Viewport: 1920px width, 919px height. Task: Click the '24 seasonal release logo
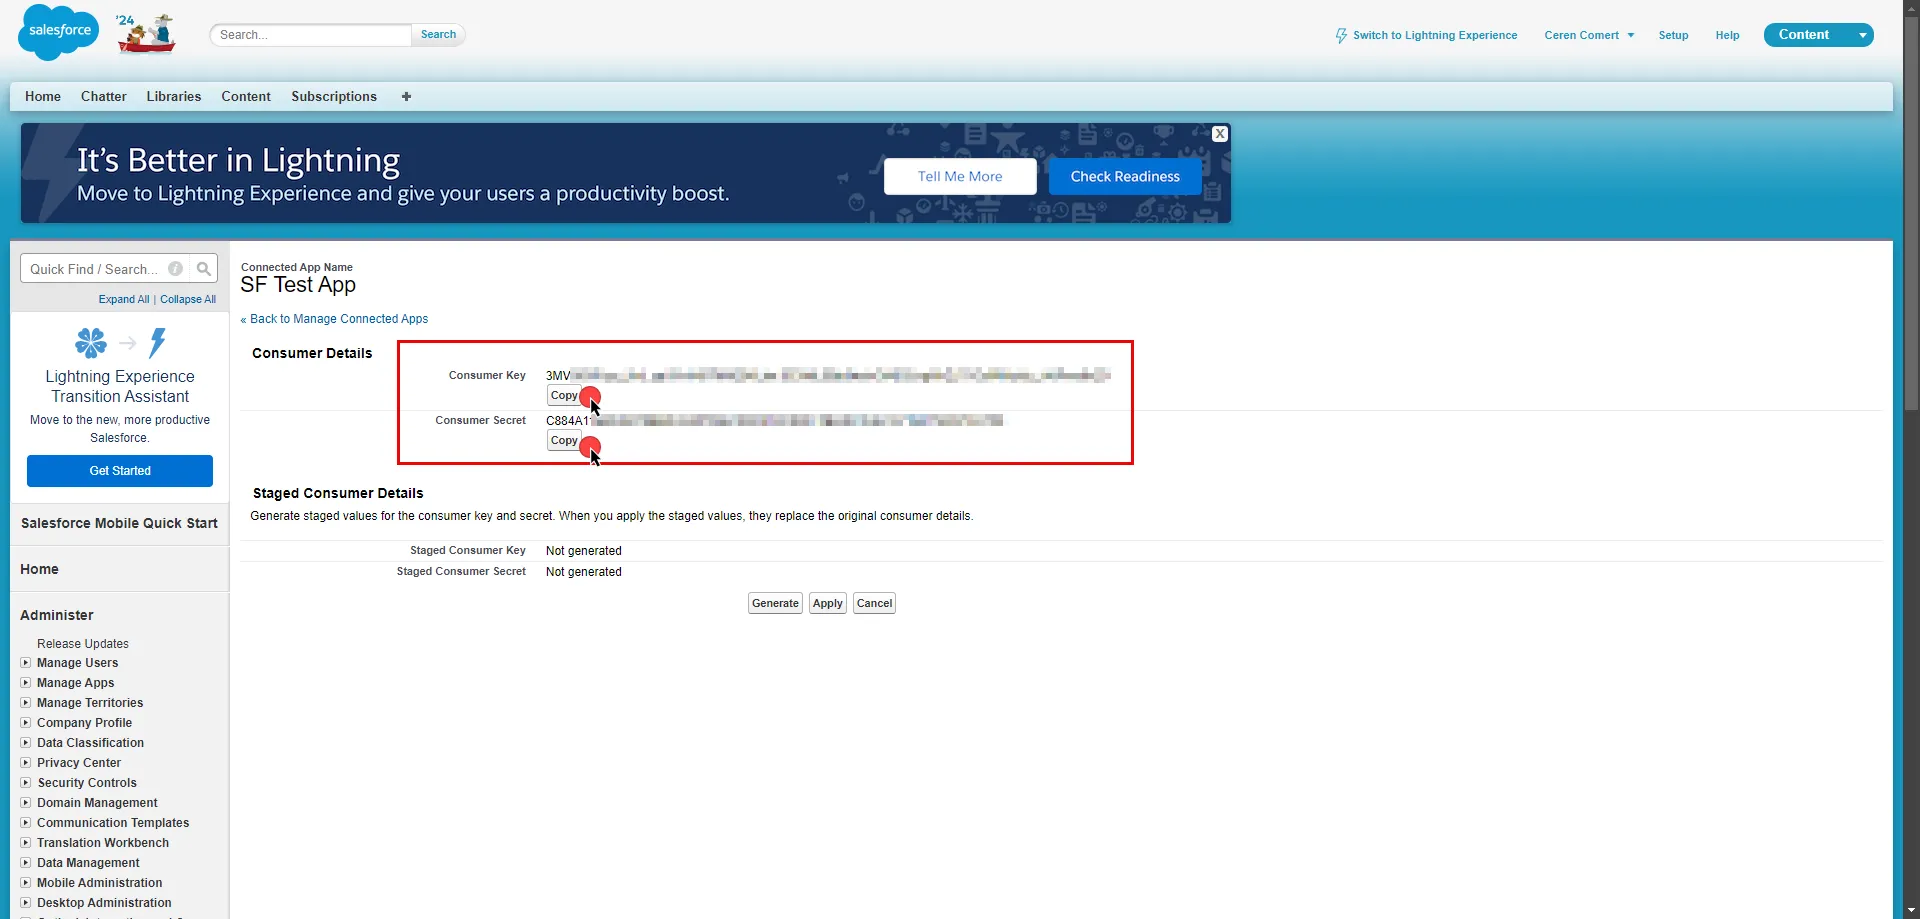pyautogui.click(x=146, y=33)
